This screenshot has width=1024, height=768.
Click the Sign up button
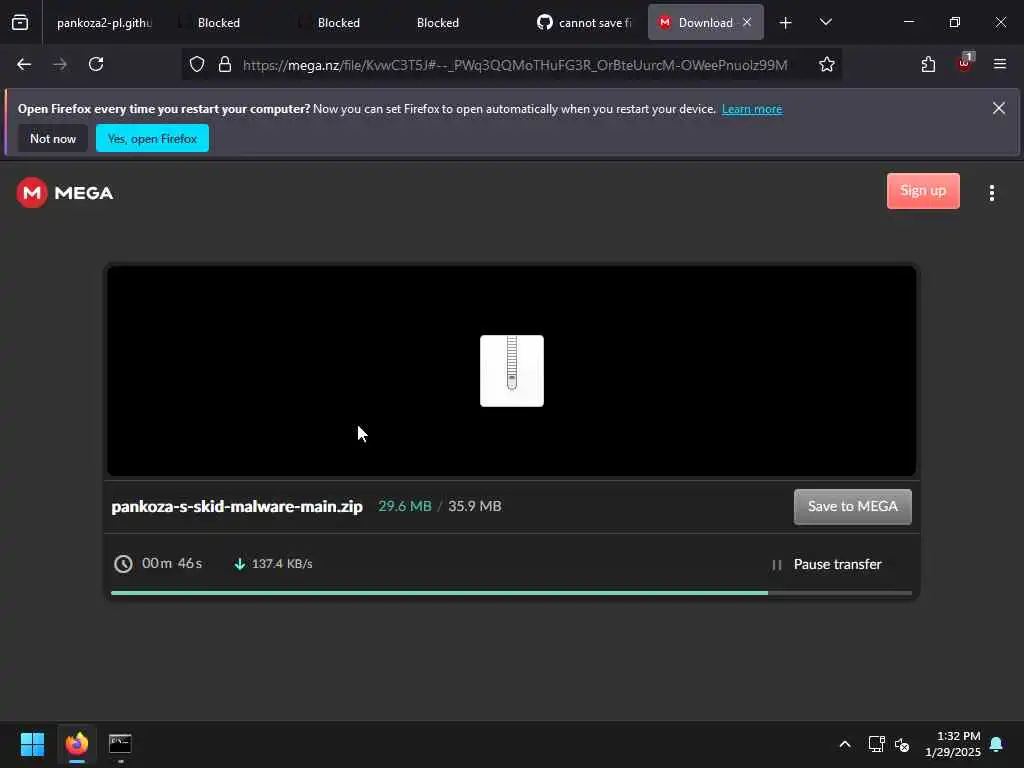click(x=923, y=191)
